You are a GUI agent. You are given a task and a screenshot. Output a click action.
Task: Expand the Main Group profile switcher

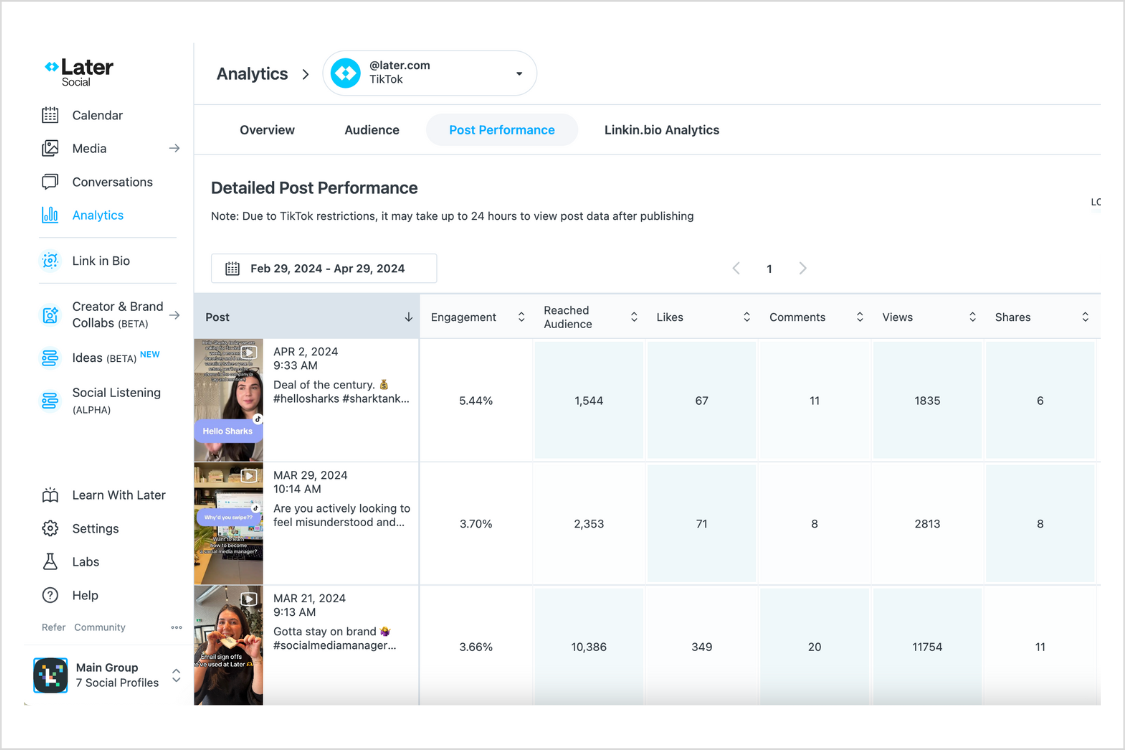[176, 676]
